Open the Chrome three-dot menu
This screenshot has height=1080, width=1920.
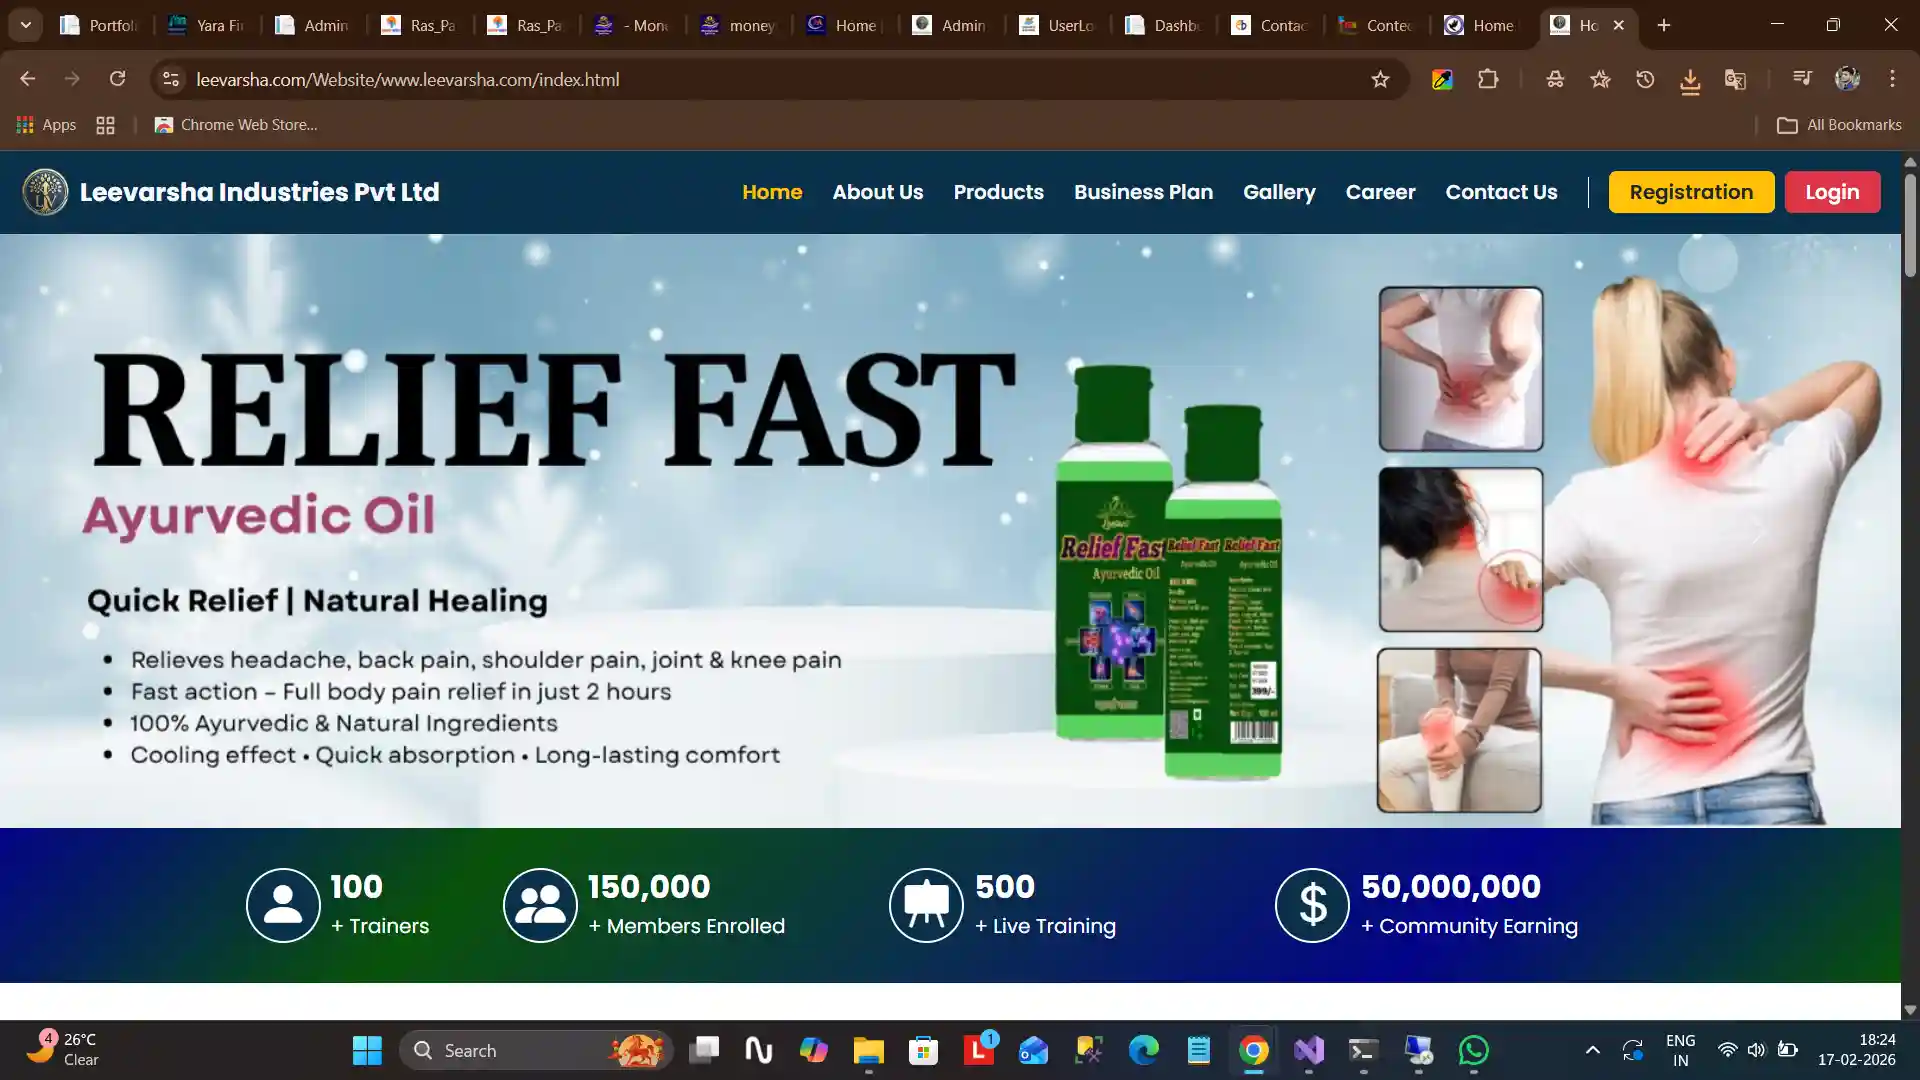click(1892, 79)
